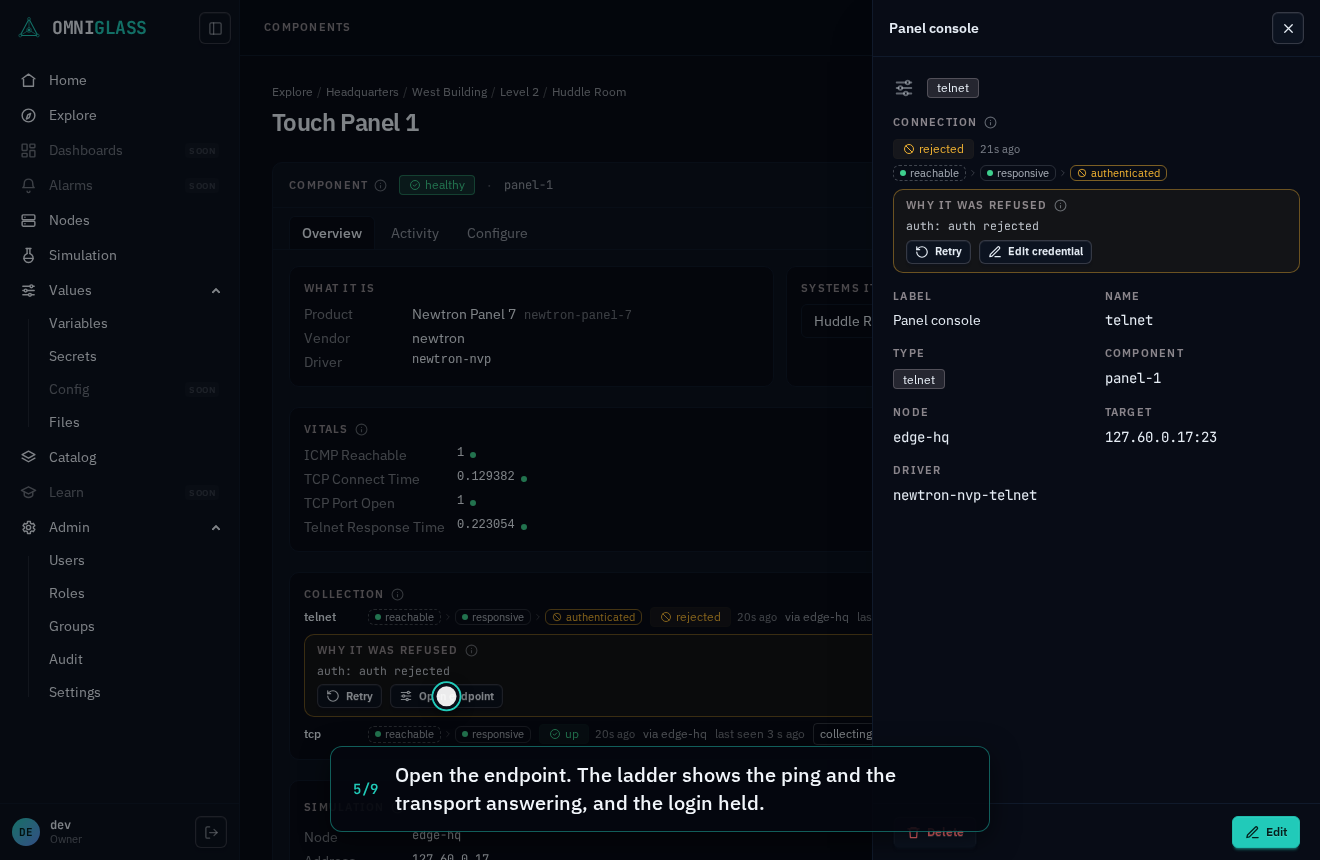Click Retry in the Collection section
Viewport: 1320px width, 860px height.
349,696
